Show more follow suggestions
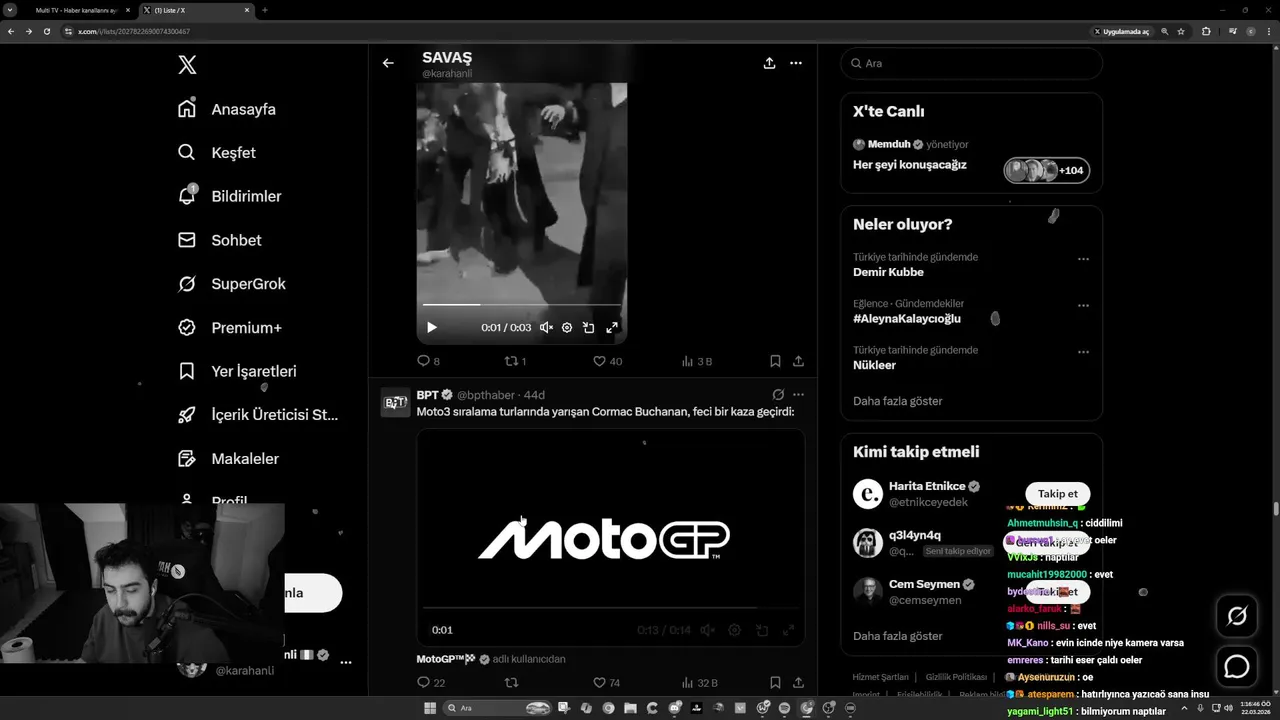This screenshot has width=1280, height=720. pos(898,636)
